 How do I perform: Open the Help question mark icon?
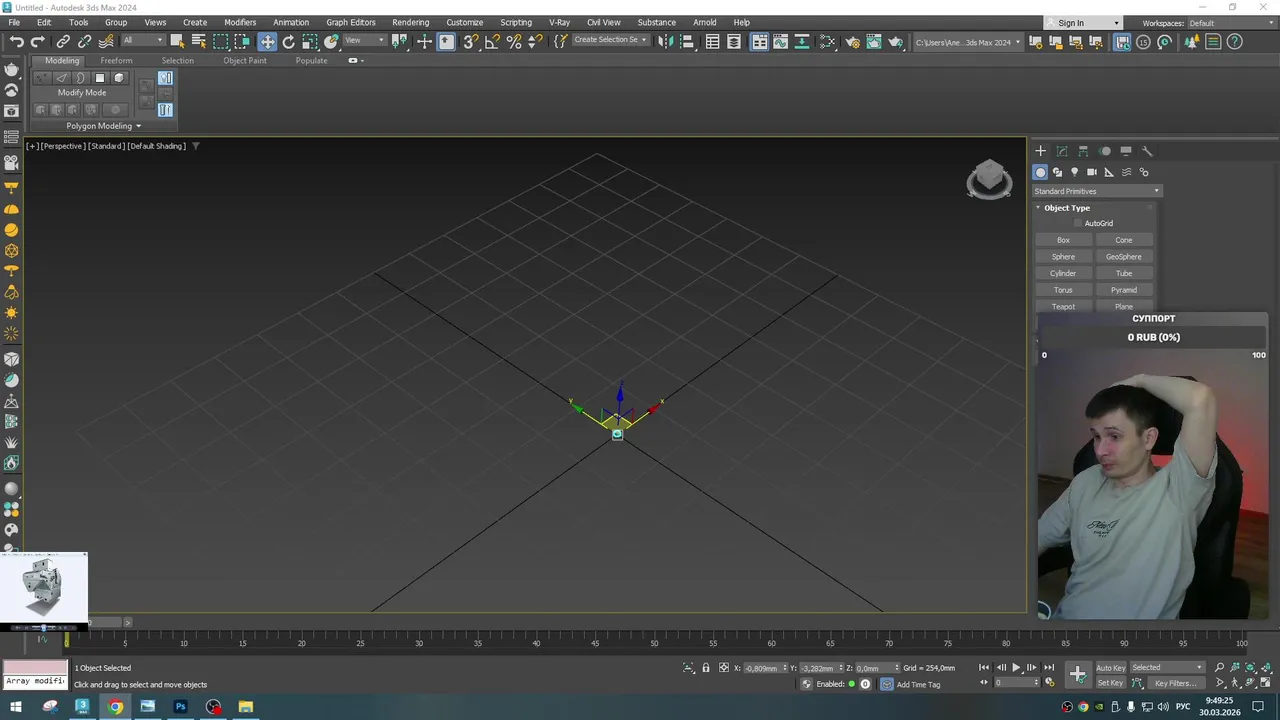click(1235, 41)
